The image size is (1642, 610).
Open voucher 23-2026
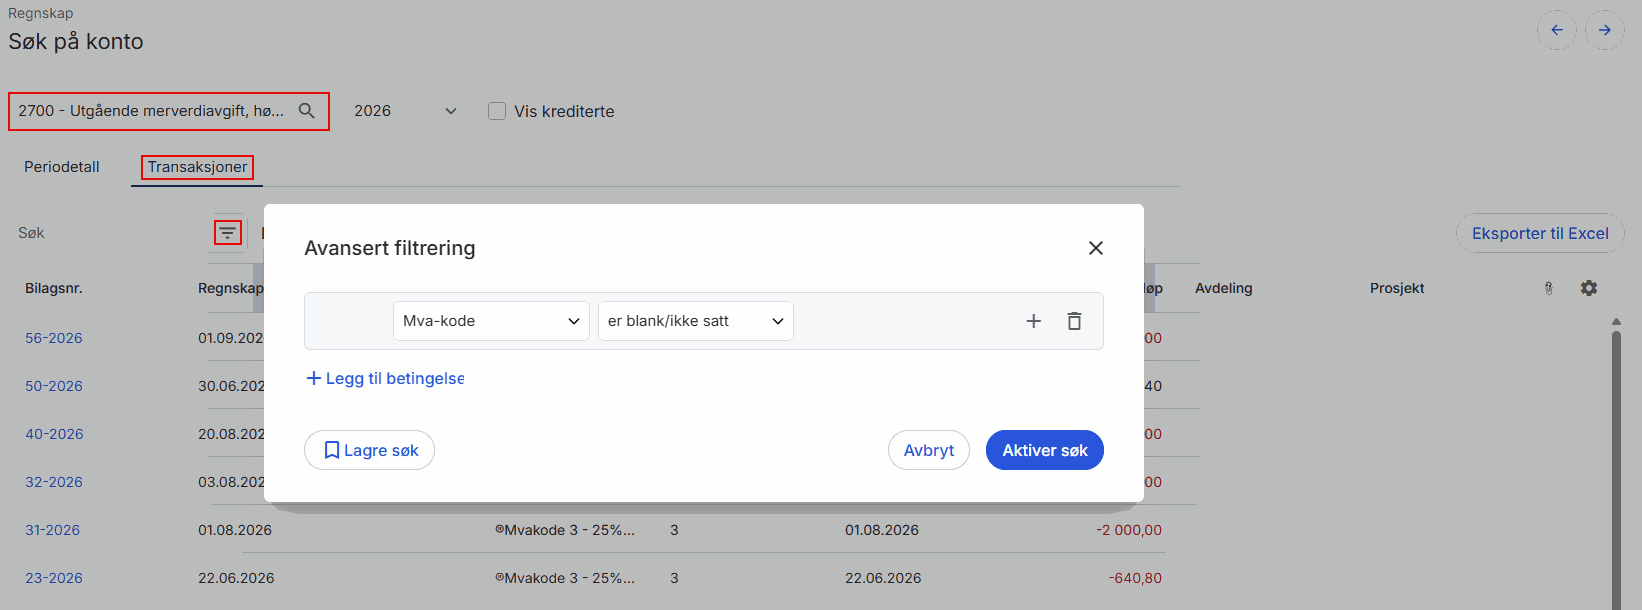click(54, 578)
